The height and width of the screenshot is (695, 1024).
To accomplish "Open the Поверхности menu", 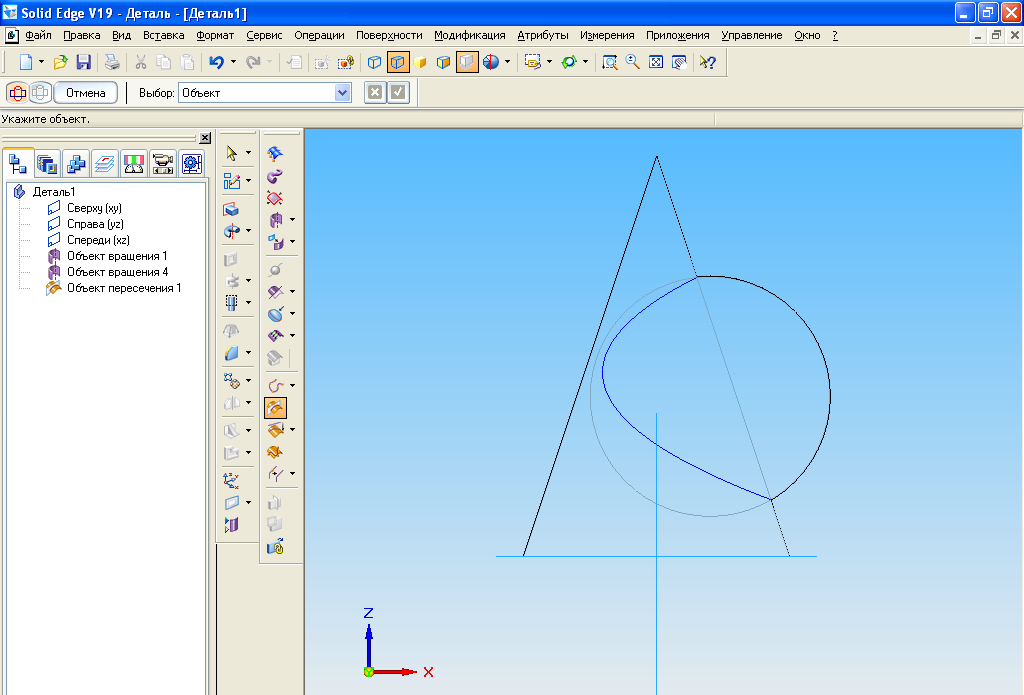I will pyautogui.click(x=389, y=35).
